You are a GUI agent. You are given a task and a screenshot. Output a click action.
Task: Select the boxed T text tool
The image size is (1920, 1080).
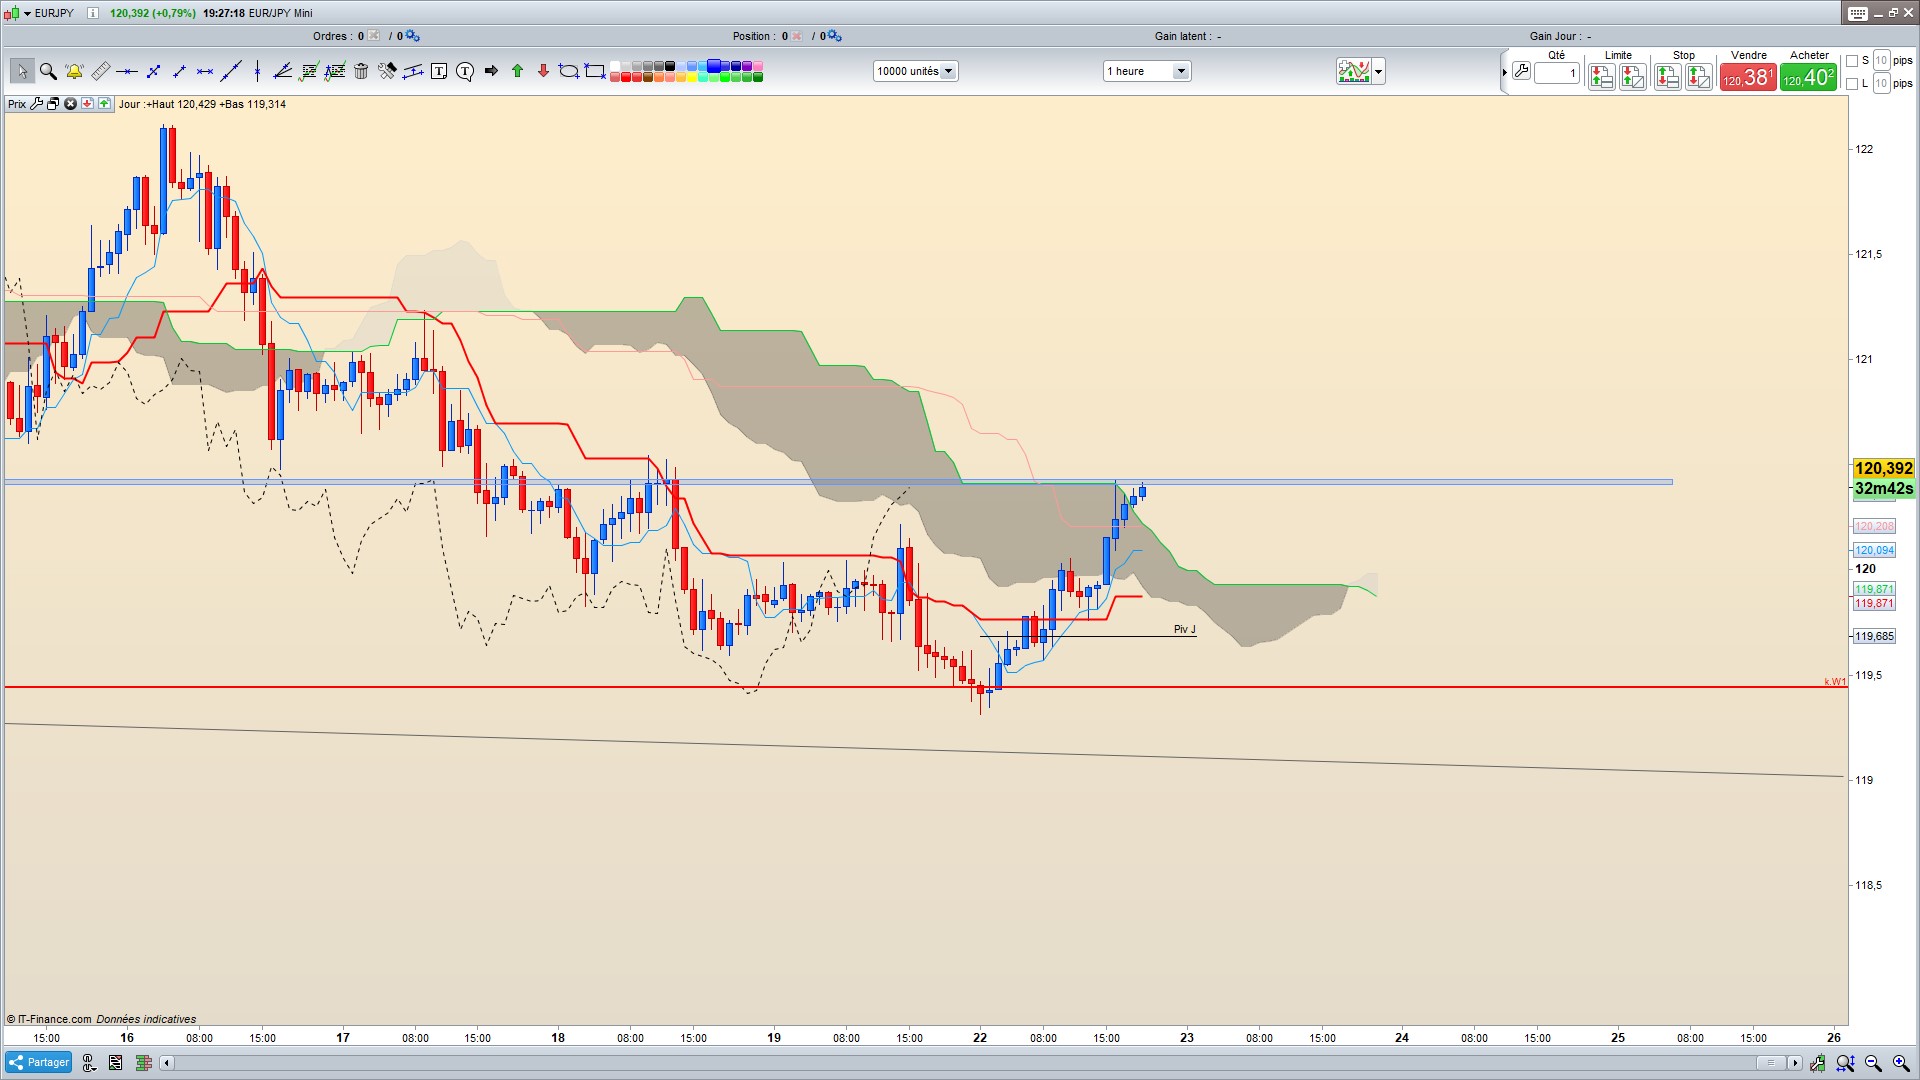pos(439,71)
